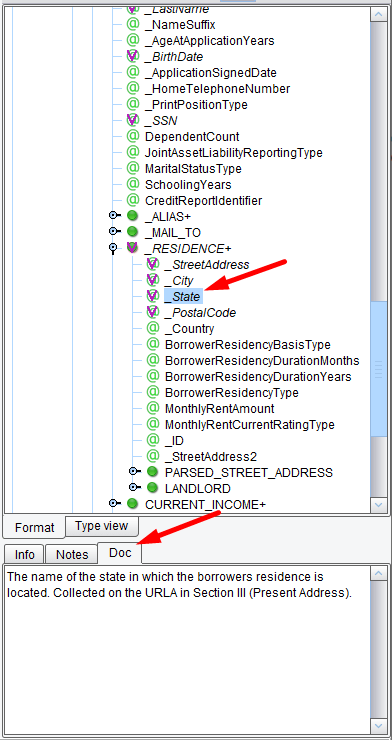Image resolution: width=392 pixels, height=740 pixels.
Task: Select the _City tree item
Action: pos(179,280)
